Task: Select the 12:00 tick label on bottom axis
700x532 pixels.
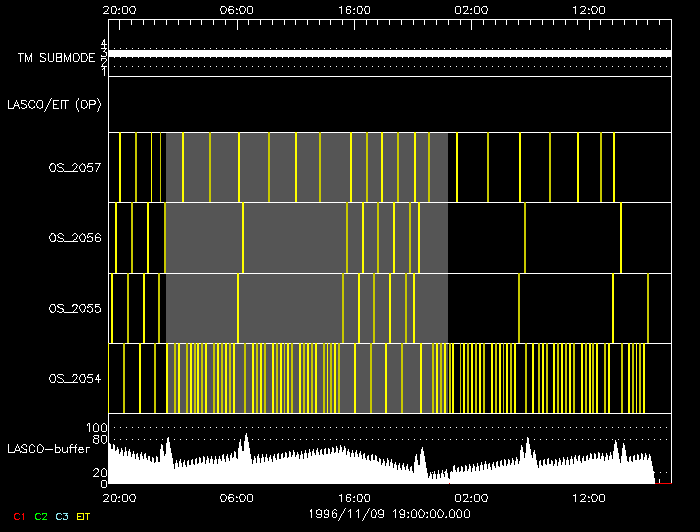Action: pos(588,497)
